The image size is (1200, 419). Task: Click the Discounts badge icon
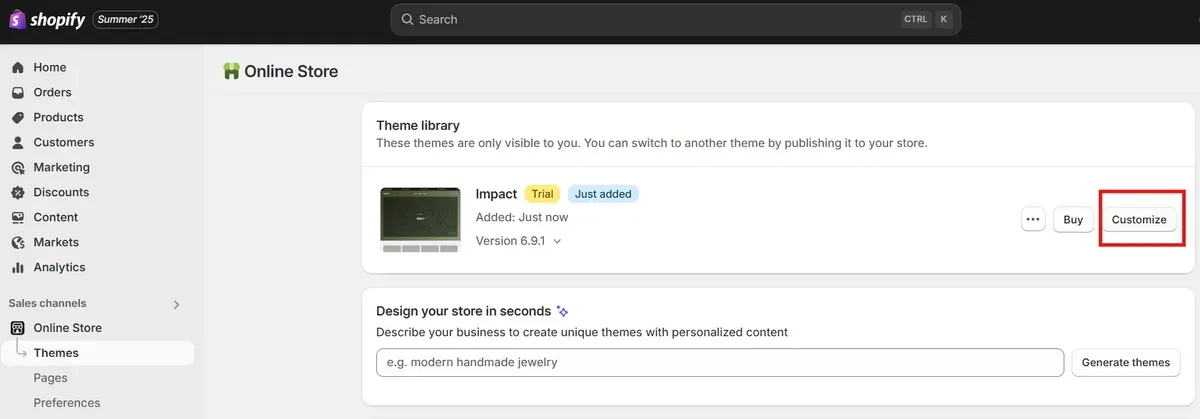(x=18, y=193)
